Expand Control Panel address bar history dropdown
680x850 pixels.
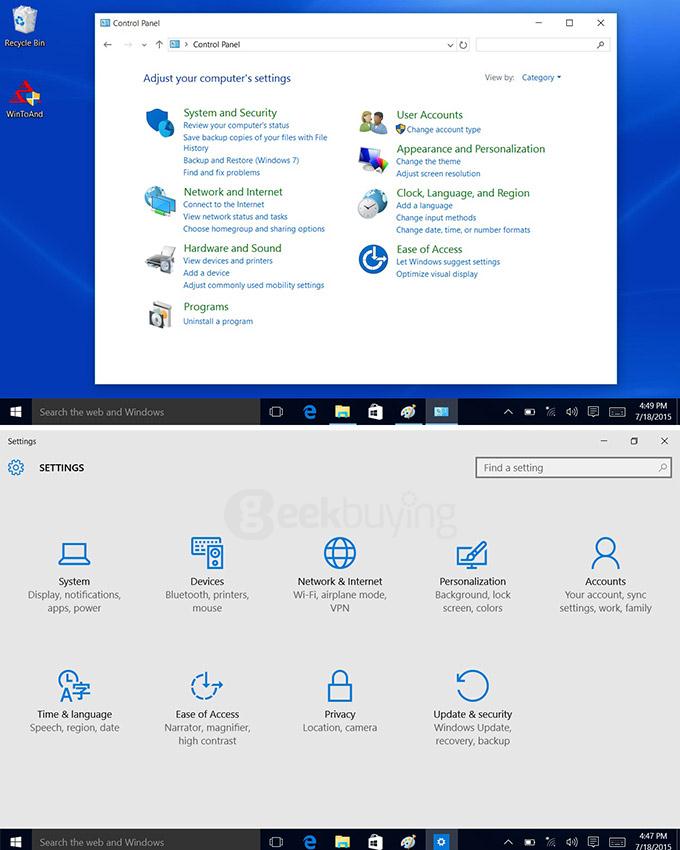450,45
